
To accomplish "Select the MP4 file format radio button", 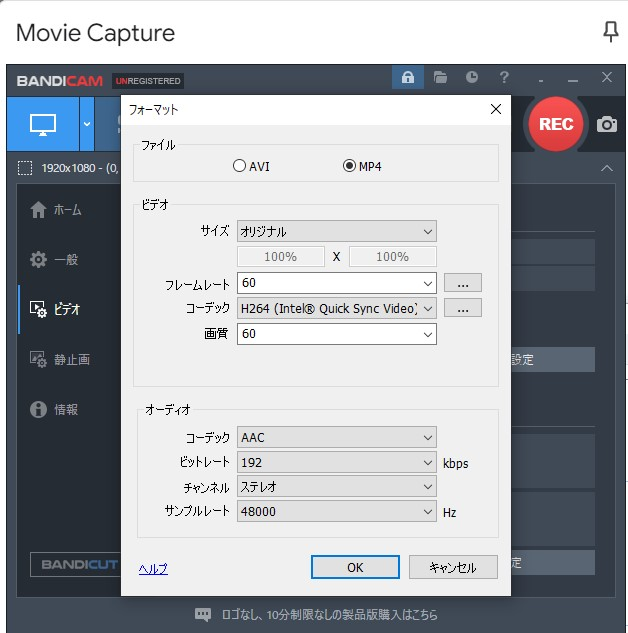I will [x=349, y=166].
